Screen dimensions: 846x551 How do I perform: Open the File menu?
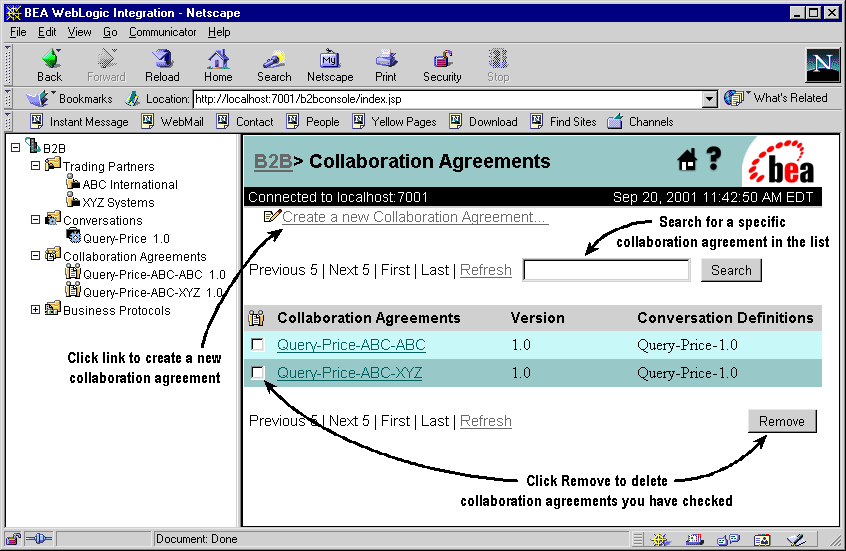pos(18,32)
